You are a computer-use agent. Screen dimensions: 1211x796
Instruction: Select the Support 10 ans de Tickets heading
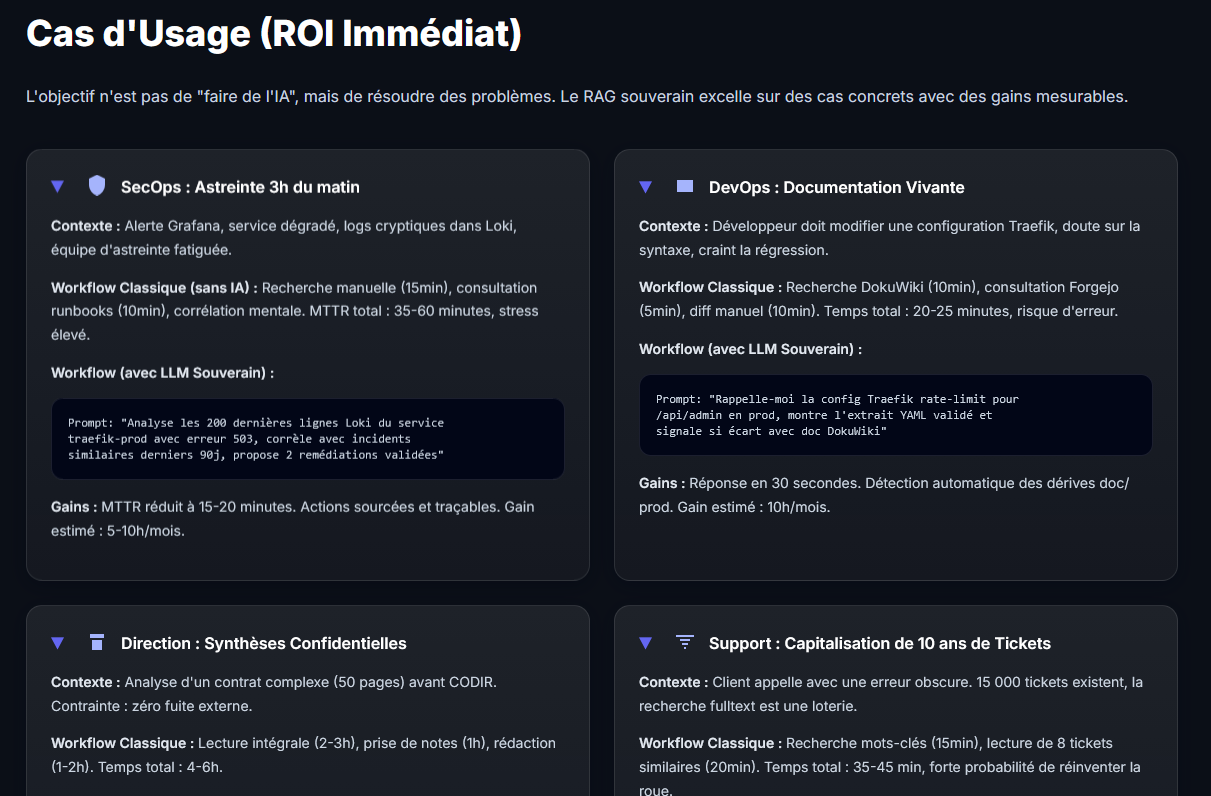[x=879, y=643]
